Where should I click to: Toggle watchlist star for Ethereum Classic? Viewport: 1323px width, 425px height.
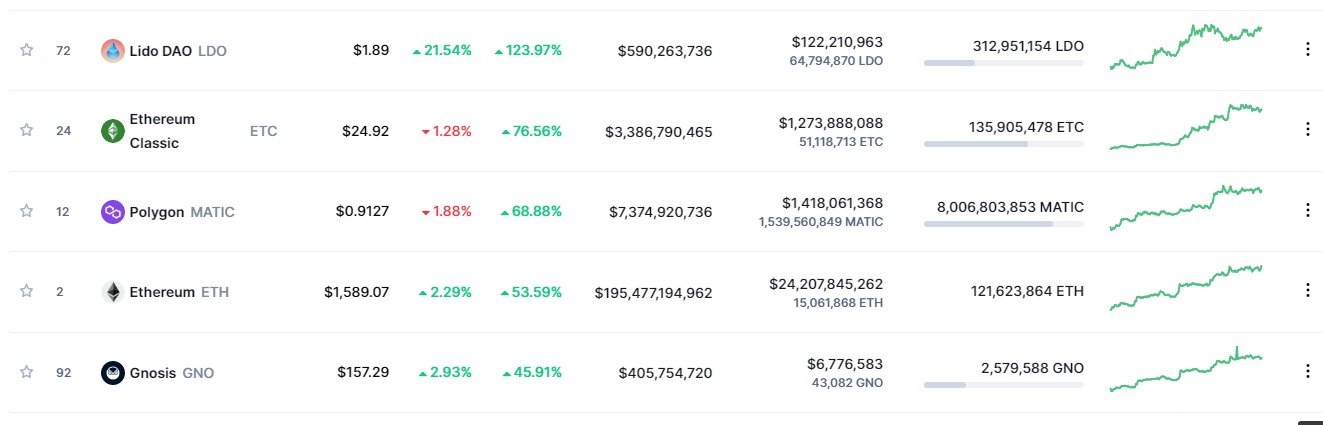[27, 130]
